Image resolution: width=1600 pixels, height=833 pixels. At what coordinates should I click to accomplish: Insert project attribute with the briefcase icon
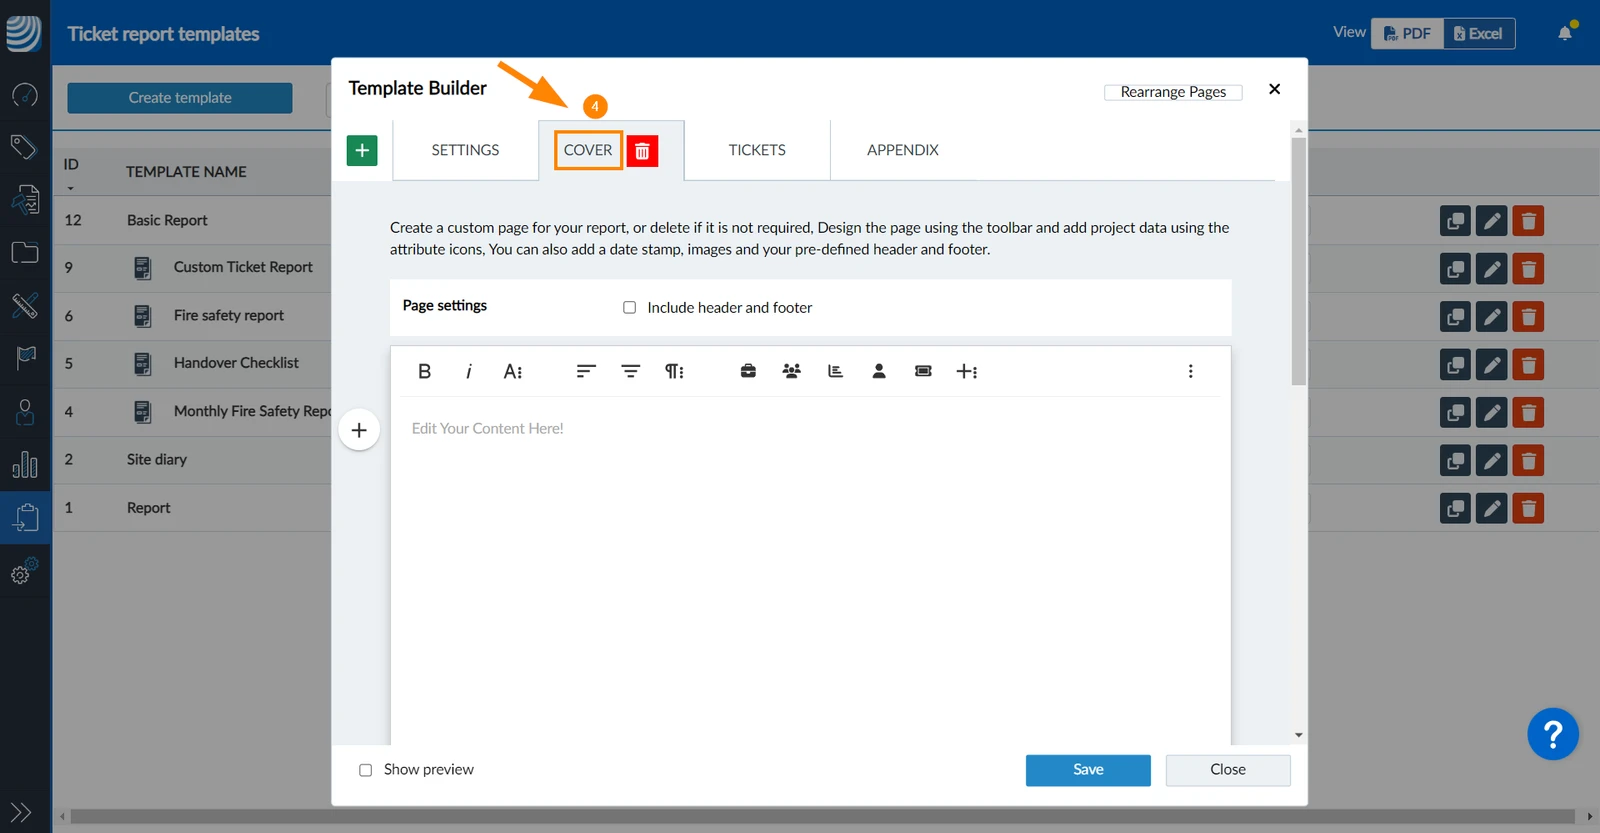point(748,371)
